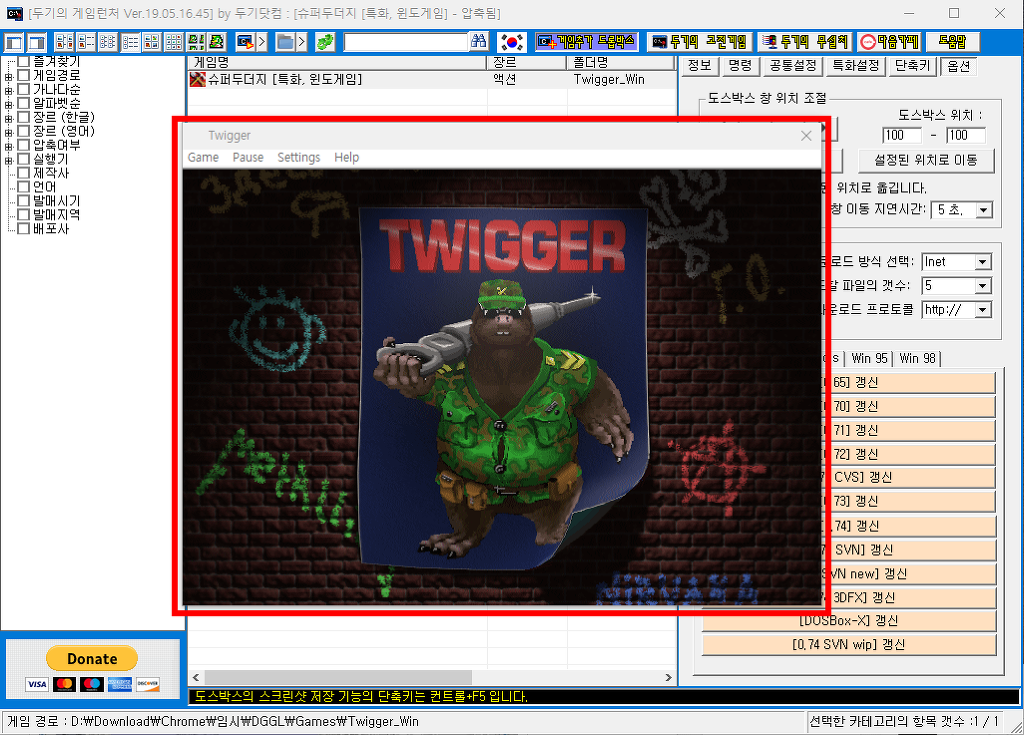Viewport: 1024px width, 735px height.
Task: Open the Inet download method dropdown
Action: pos(983,262)
